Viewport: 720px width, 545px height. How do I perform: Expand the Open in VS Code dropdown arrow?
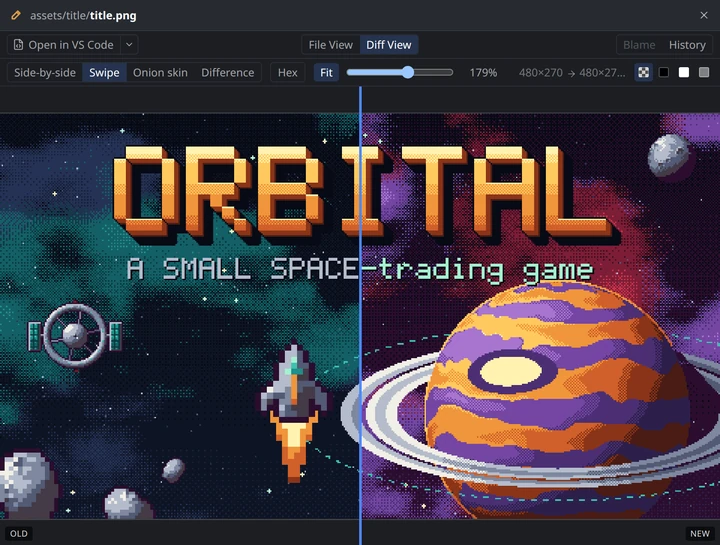pos(129,45)
